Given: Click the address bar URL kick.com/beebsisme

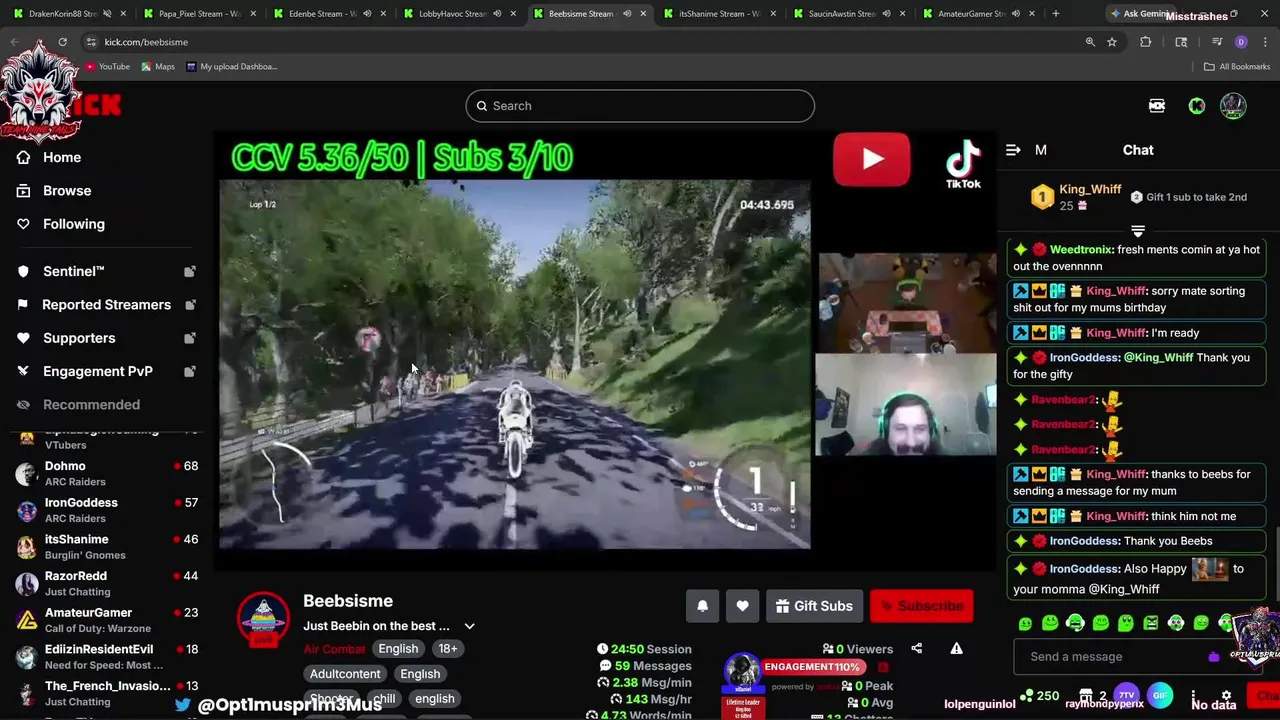Looking at the screenshot, I should click(x=146, y=42).
